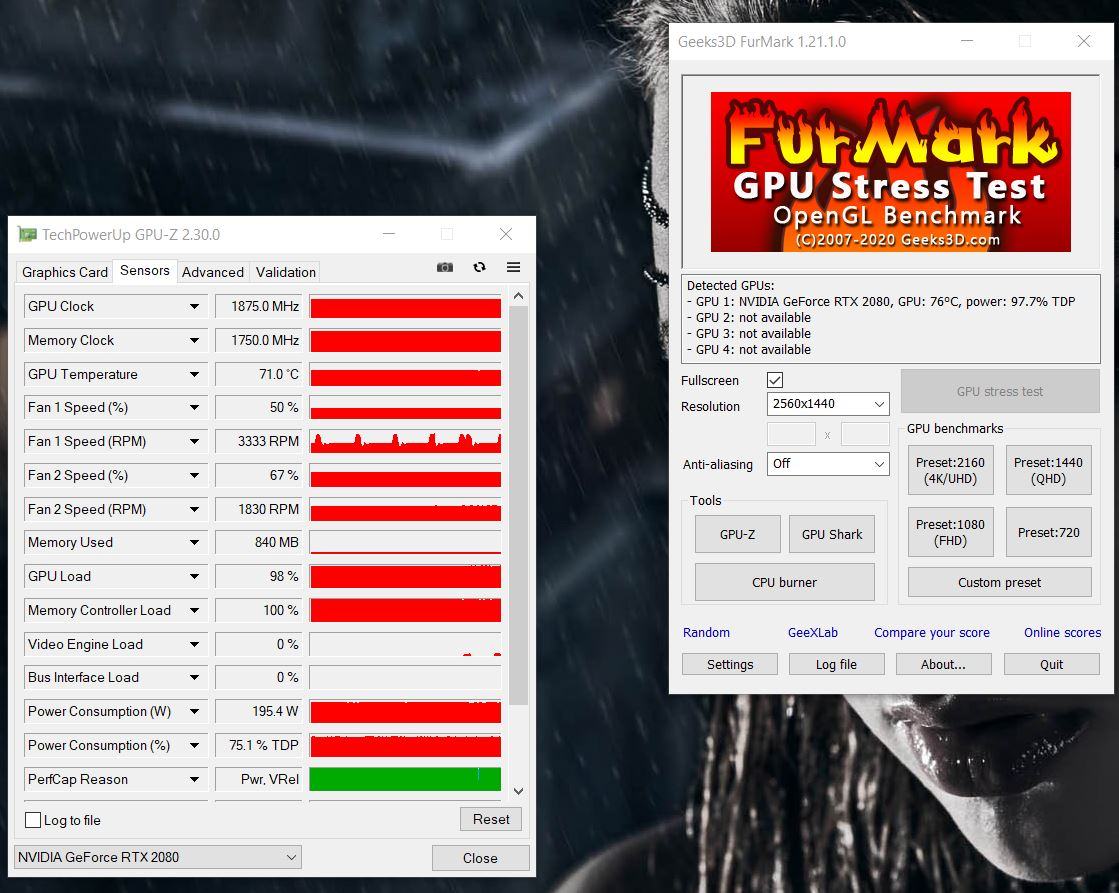Enable Fullscreen mode in FurMark
1119x893 pixels.
pyautogui.click(x=775, y=380)
